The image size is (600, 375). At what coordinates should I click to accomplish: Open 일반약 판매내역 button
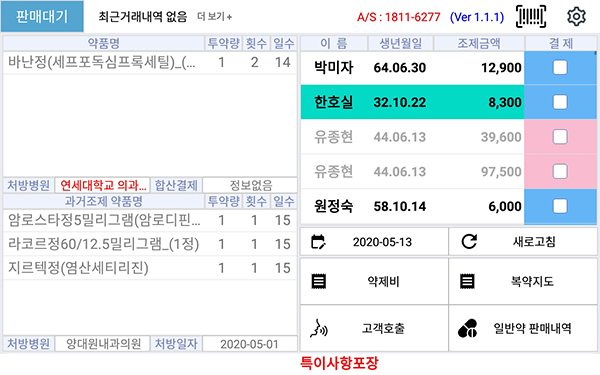(523, 328)
